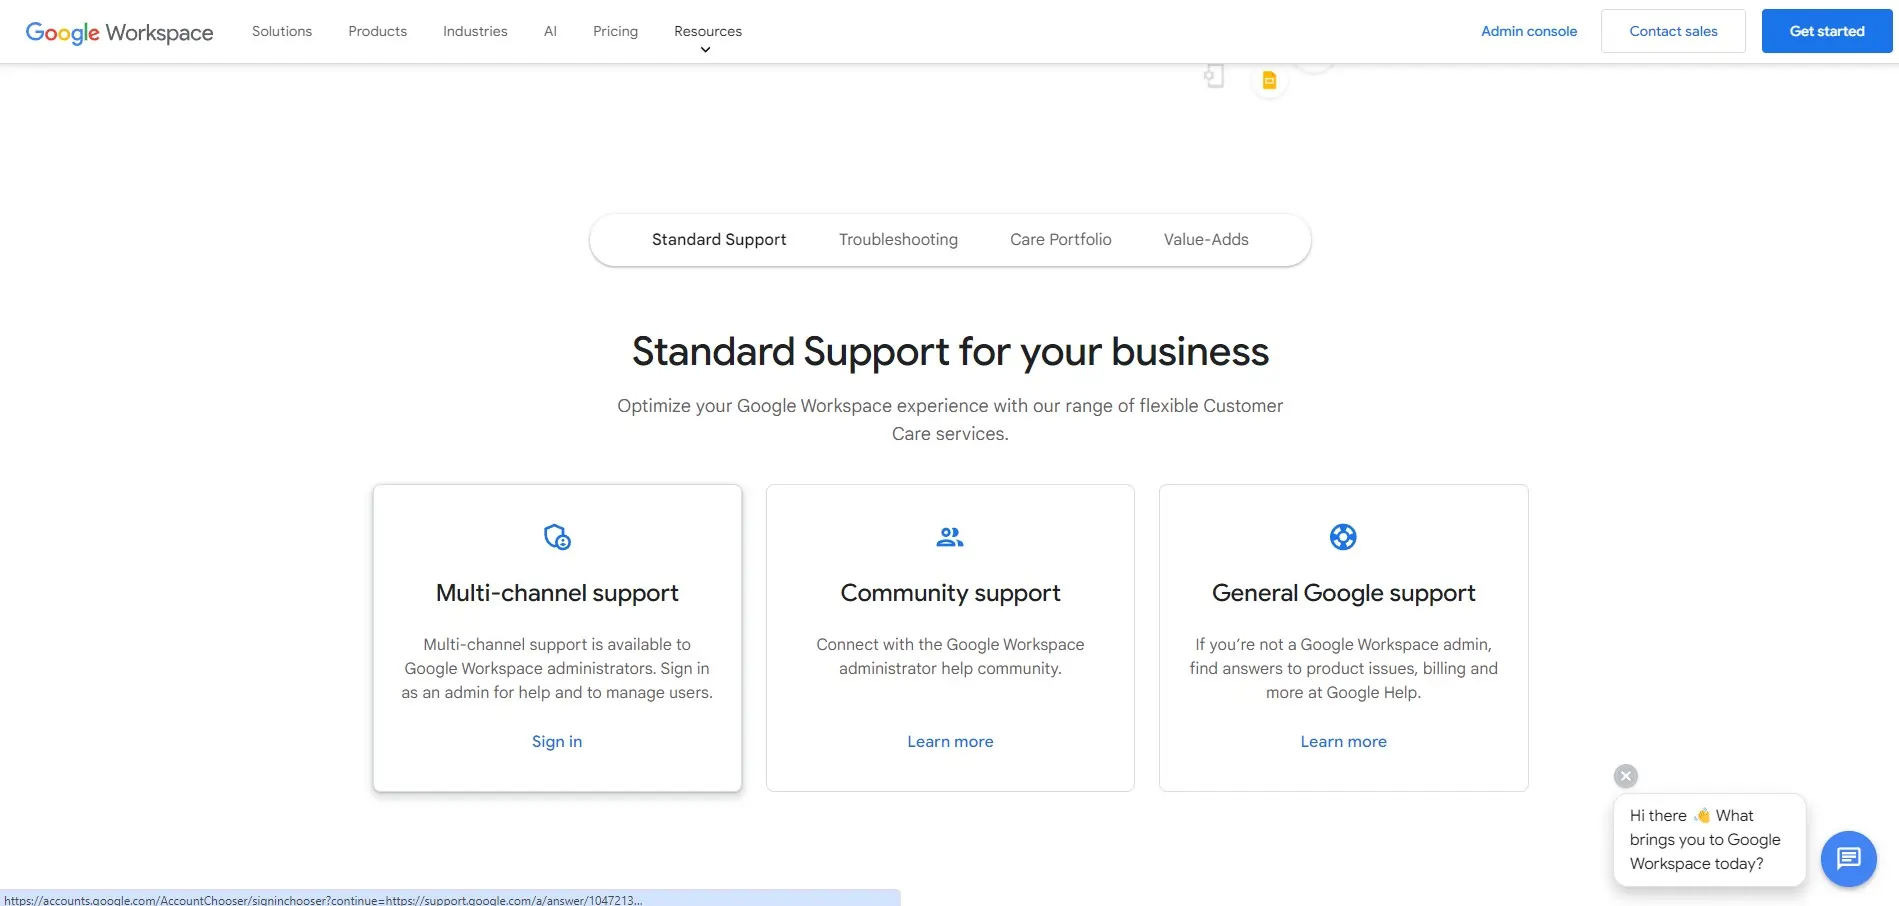Go to the AI nav item
Image resolution: width=1899 pixels, height=906 pixels.
[x=550, y=31]
